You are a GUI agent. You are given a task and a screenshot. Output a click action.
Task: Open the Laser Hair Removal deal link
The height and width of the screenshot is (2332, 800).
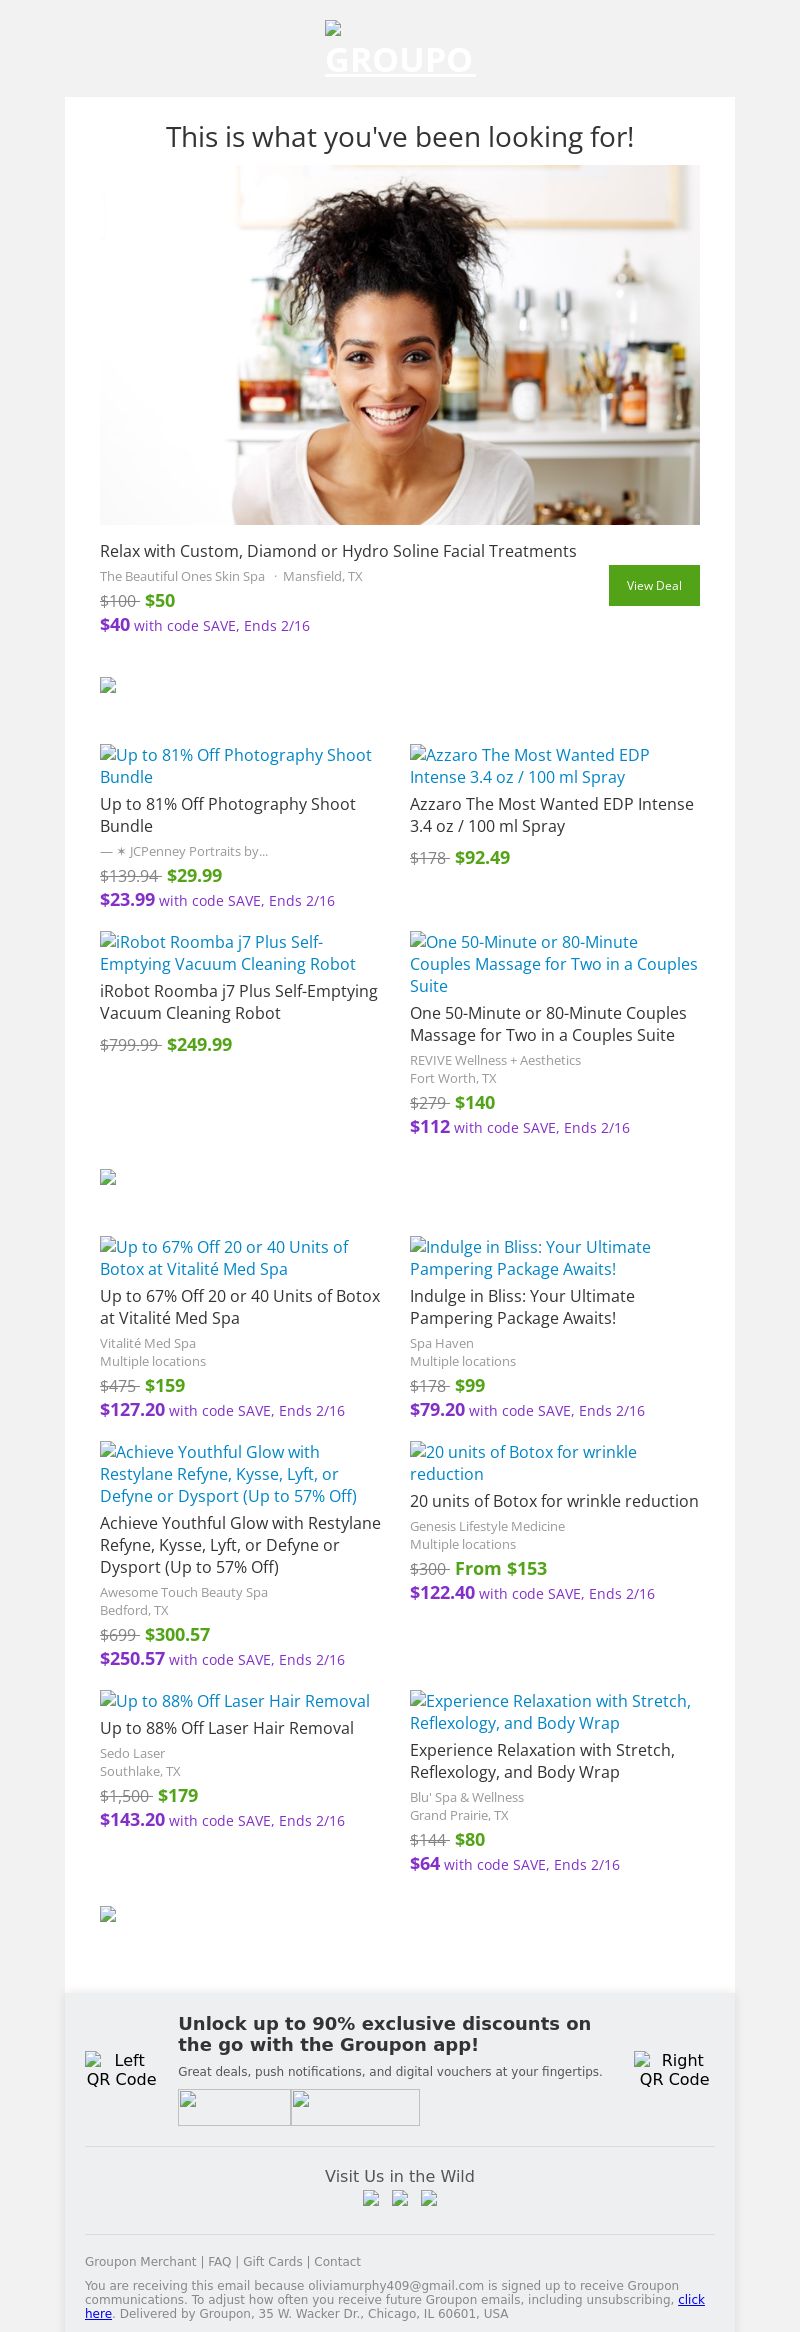(x=235, y=1701)
